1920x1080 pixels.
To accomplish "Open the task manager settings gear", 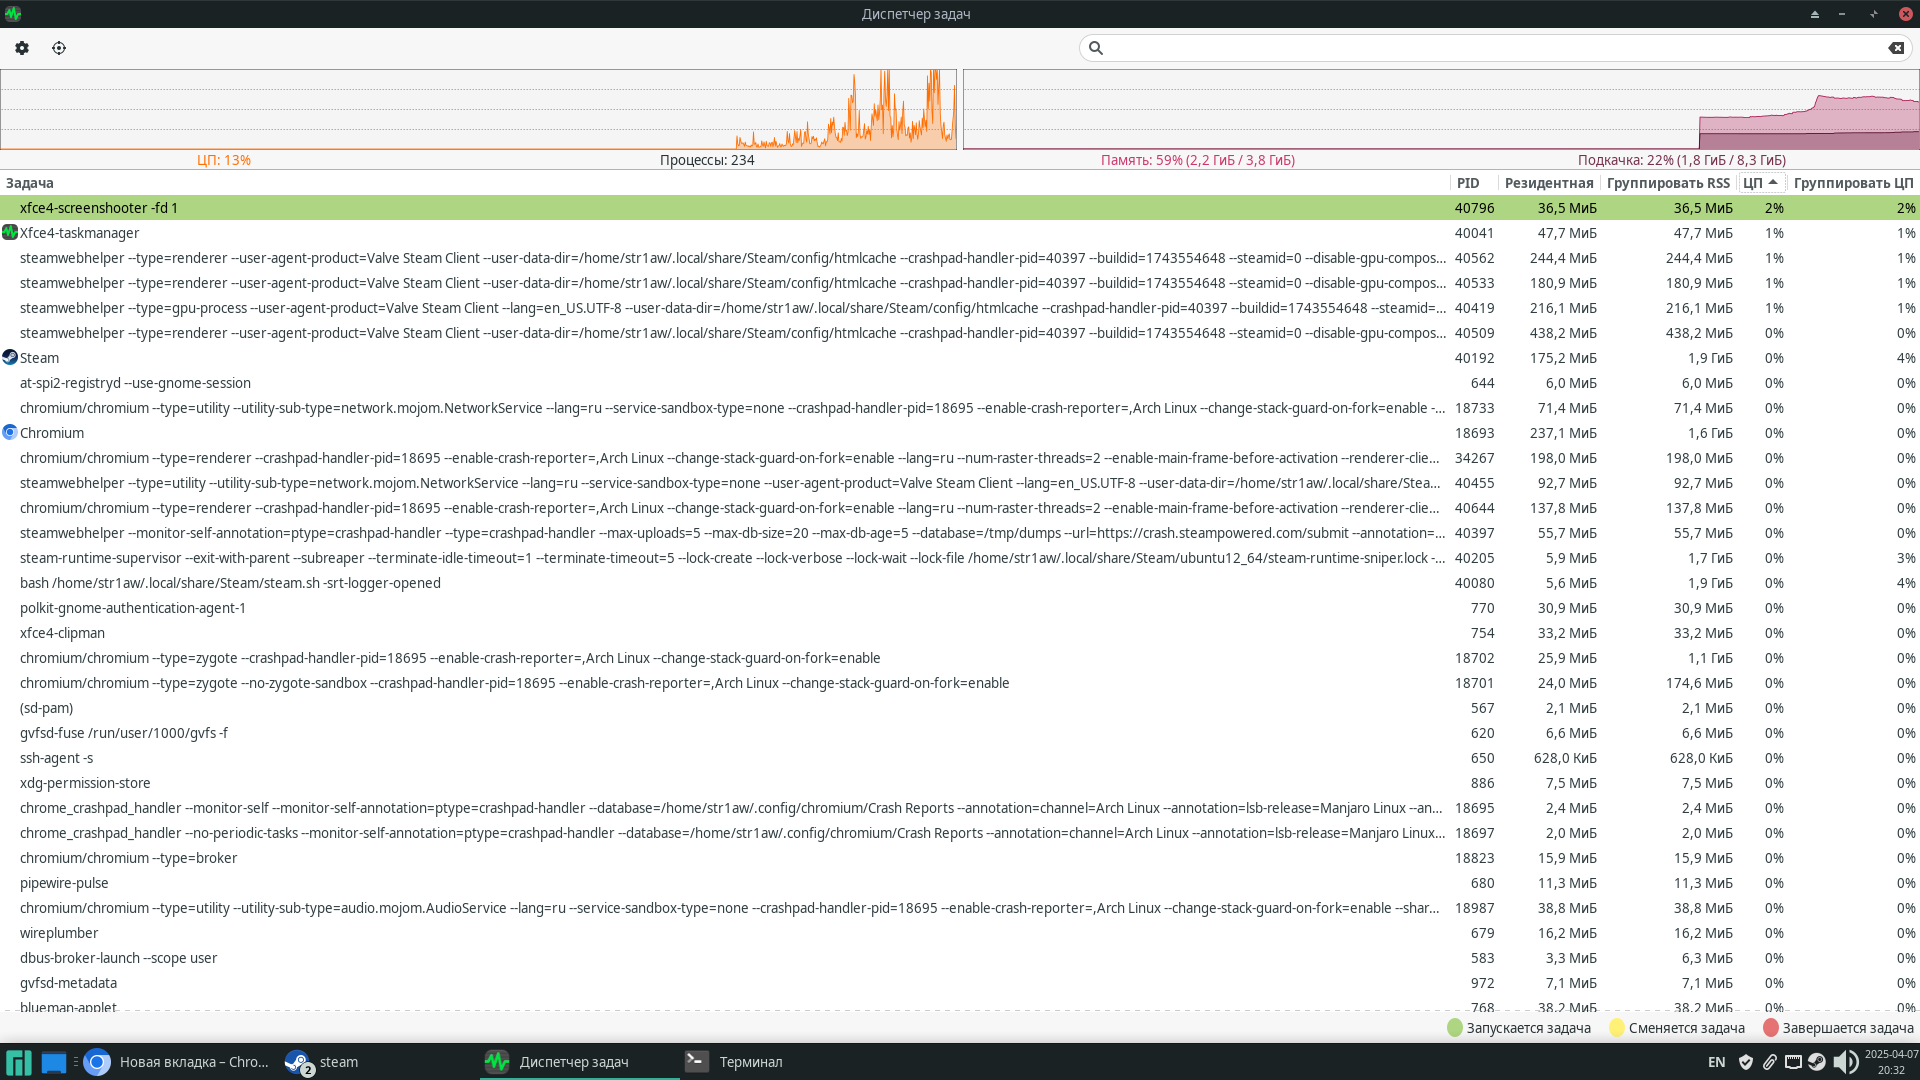I will click(22, 48).
